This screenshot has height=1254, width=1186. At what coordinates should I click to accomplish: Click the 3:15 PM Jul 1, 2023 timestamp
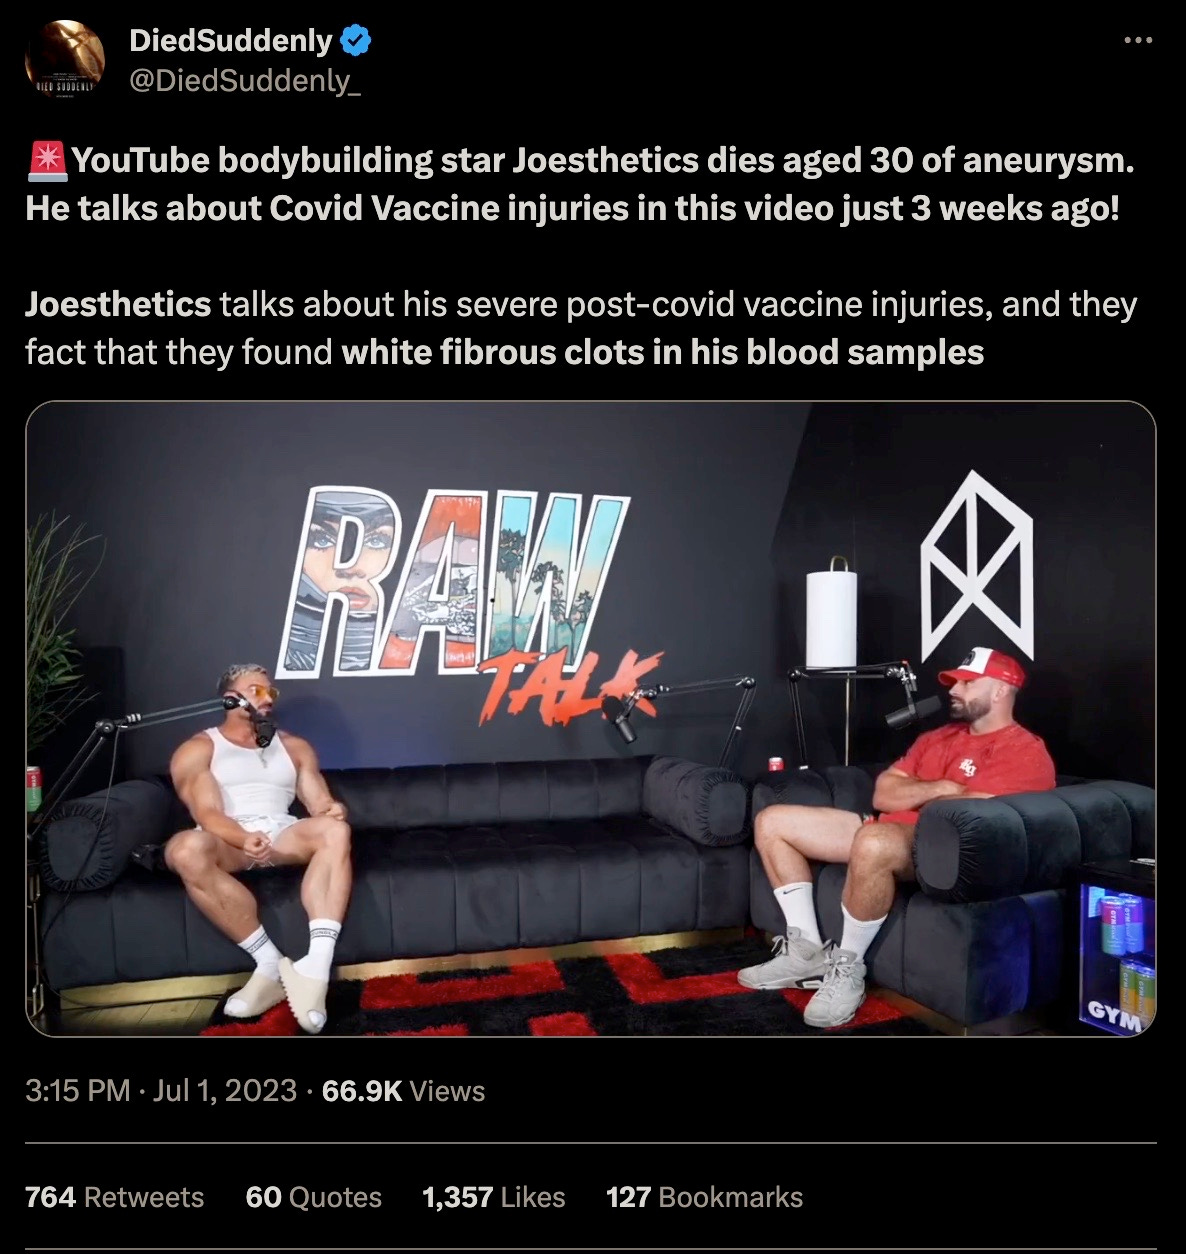(161, 1090)
